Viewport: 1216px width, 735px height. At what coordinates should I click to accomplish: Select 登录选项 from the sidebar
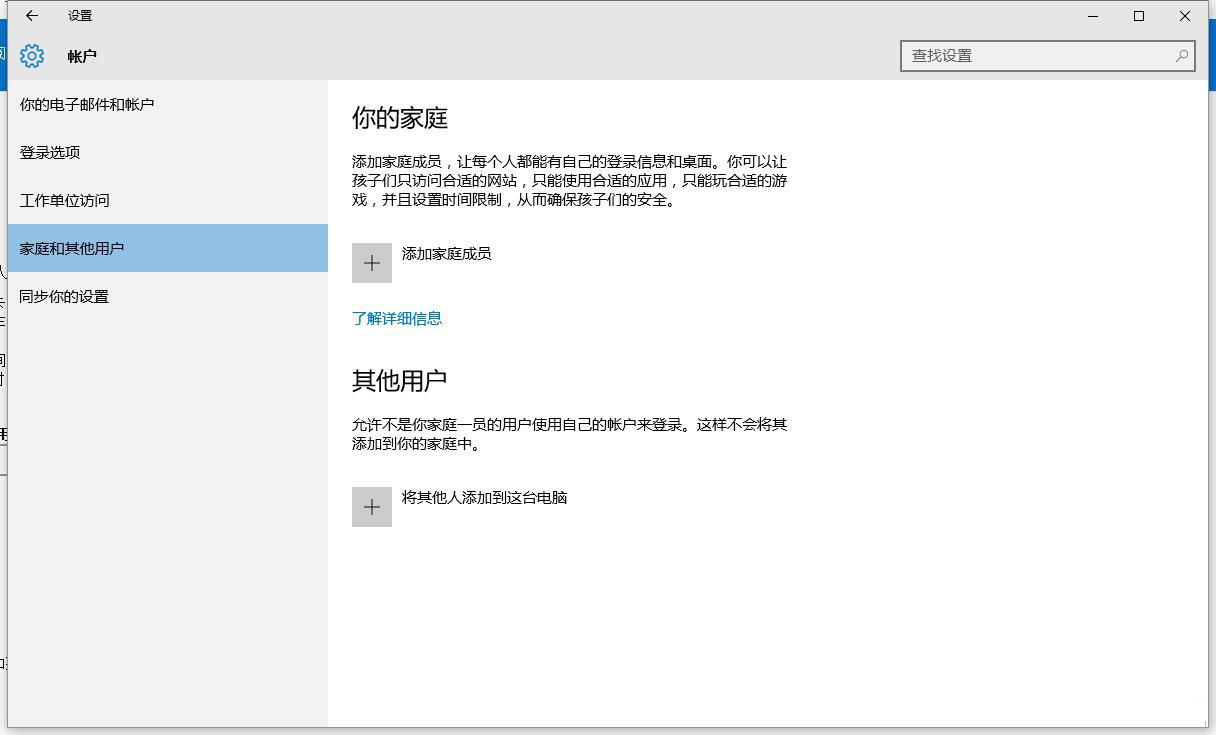[50, 152]
